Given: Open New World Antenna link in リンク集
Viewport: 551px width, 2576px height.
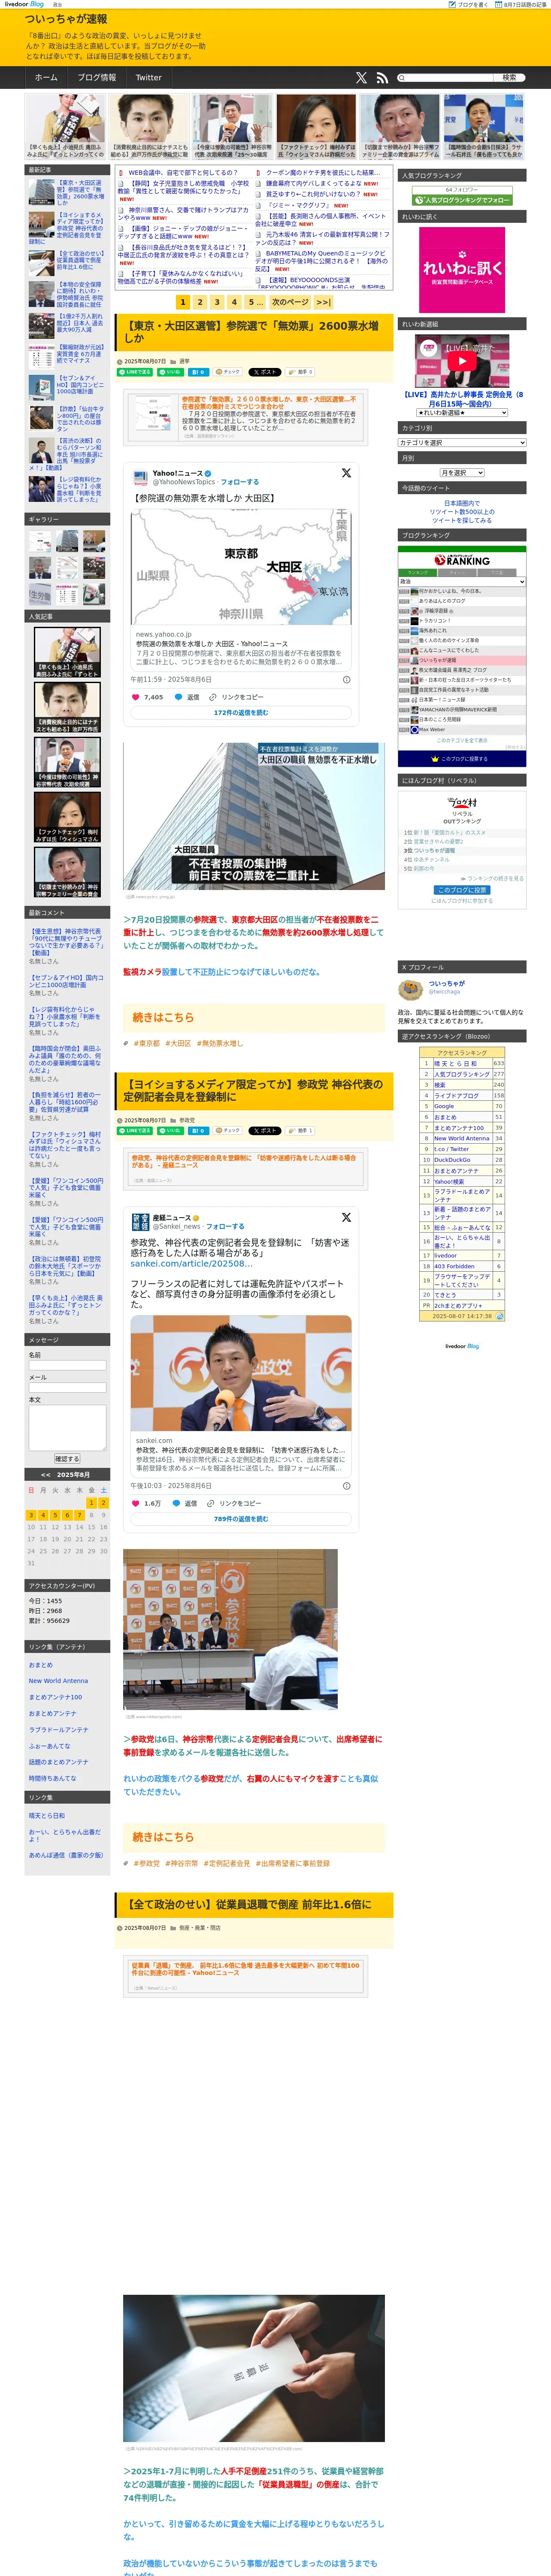Looking at the screenshot, I should (x=58, y=1681).
